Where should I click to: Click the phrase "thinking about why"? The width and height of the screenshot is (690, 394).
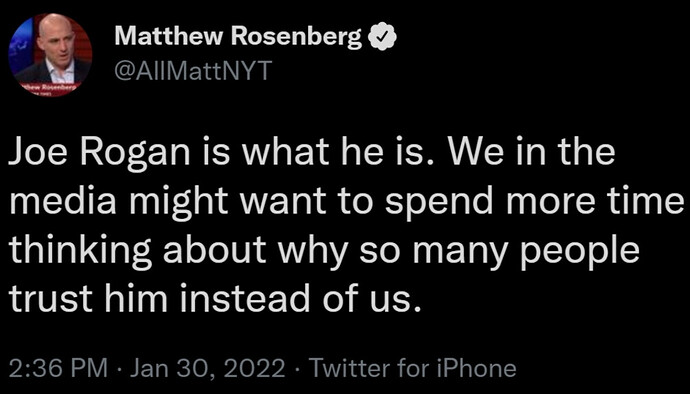click(177, 251)
